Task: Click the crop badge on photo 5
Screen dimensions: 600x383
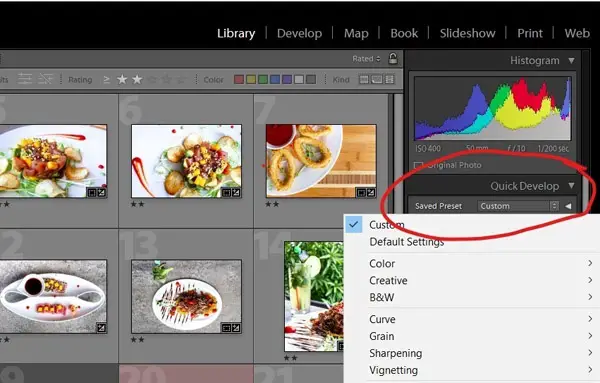Action: pos(91,192)
